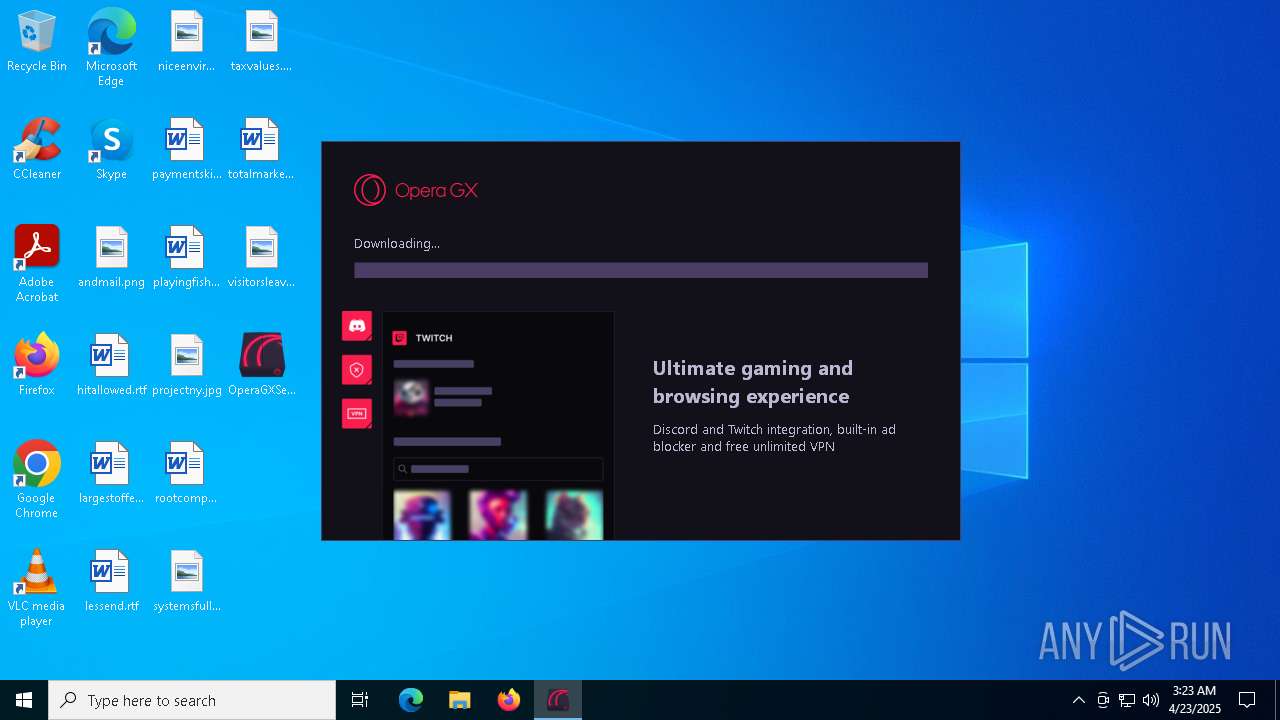Open the CCleaner desktop shortcut

tap(37, 150)
